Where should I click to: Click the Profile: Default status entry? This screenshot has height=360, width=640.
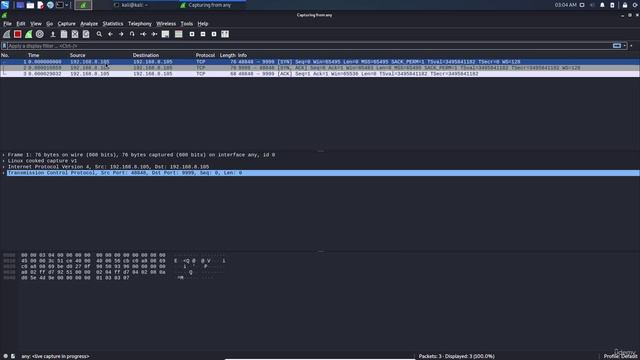pyautogui.click(x=621, y=356)
